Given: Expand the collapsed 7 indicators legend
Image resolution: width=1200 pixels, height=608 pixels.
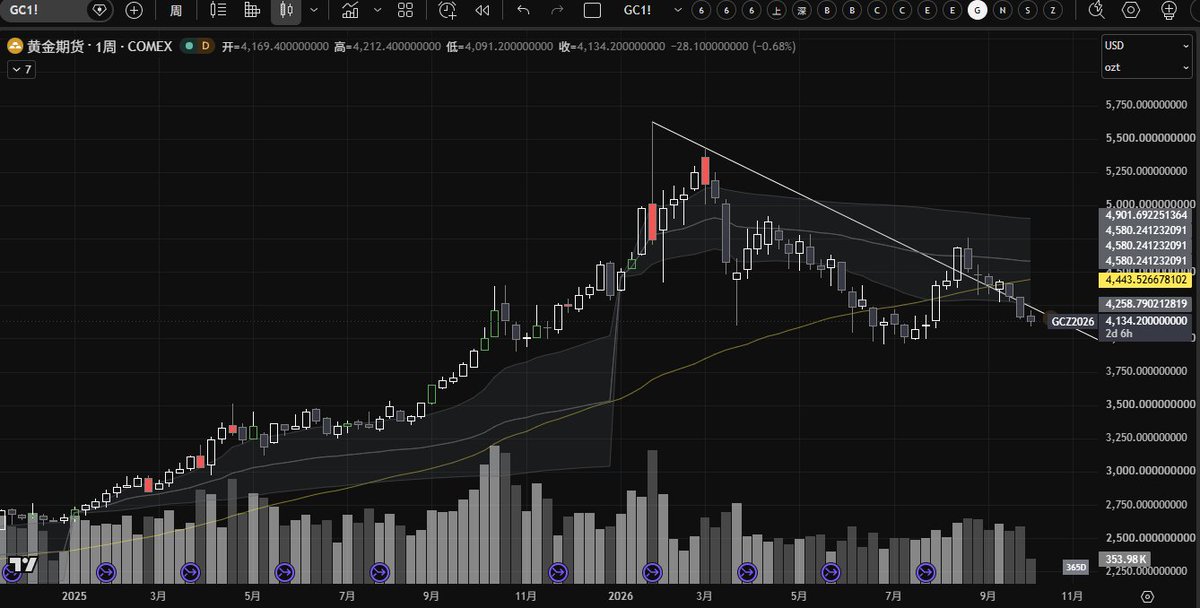Looking at the screenshot, I should [21, 69].
